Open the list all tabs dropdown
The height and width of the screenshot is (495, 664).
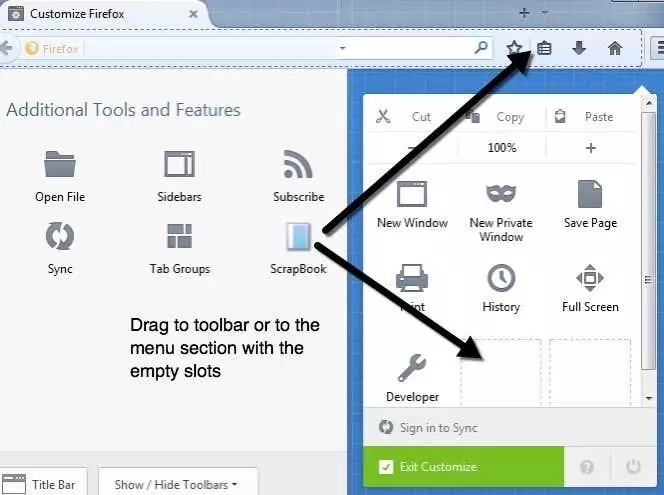coord(545,13)
